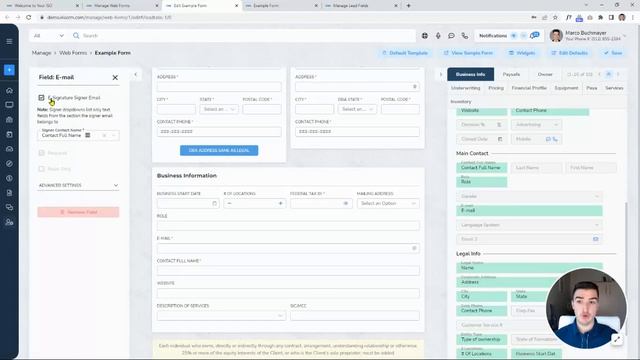Click the Save button
Screen dimensions: 640x360
pyautogui.click(x=613, y=53)
